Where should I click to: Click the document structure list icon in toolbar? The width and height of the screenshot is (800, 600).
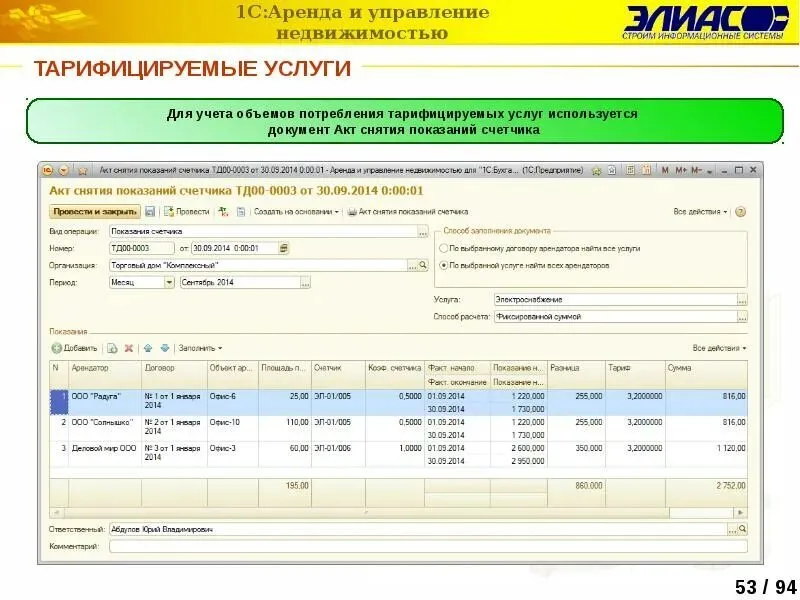point(241,211)
